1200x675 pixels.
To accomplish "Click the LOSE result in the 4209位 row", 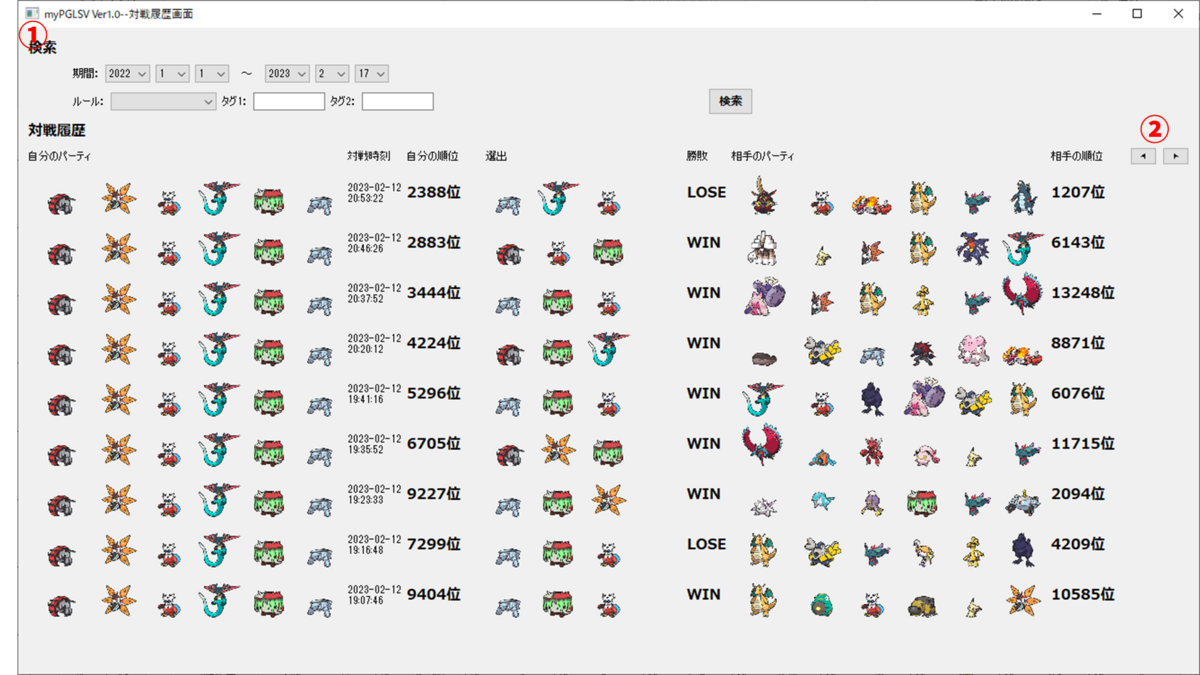I will tap(706, 544).
